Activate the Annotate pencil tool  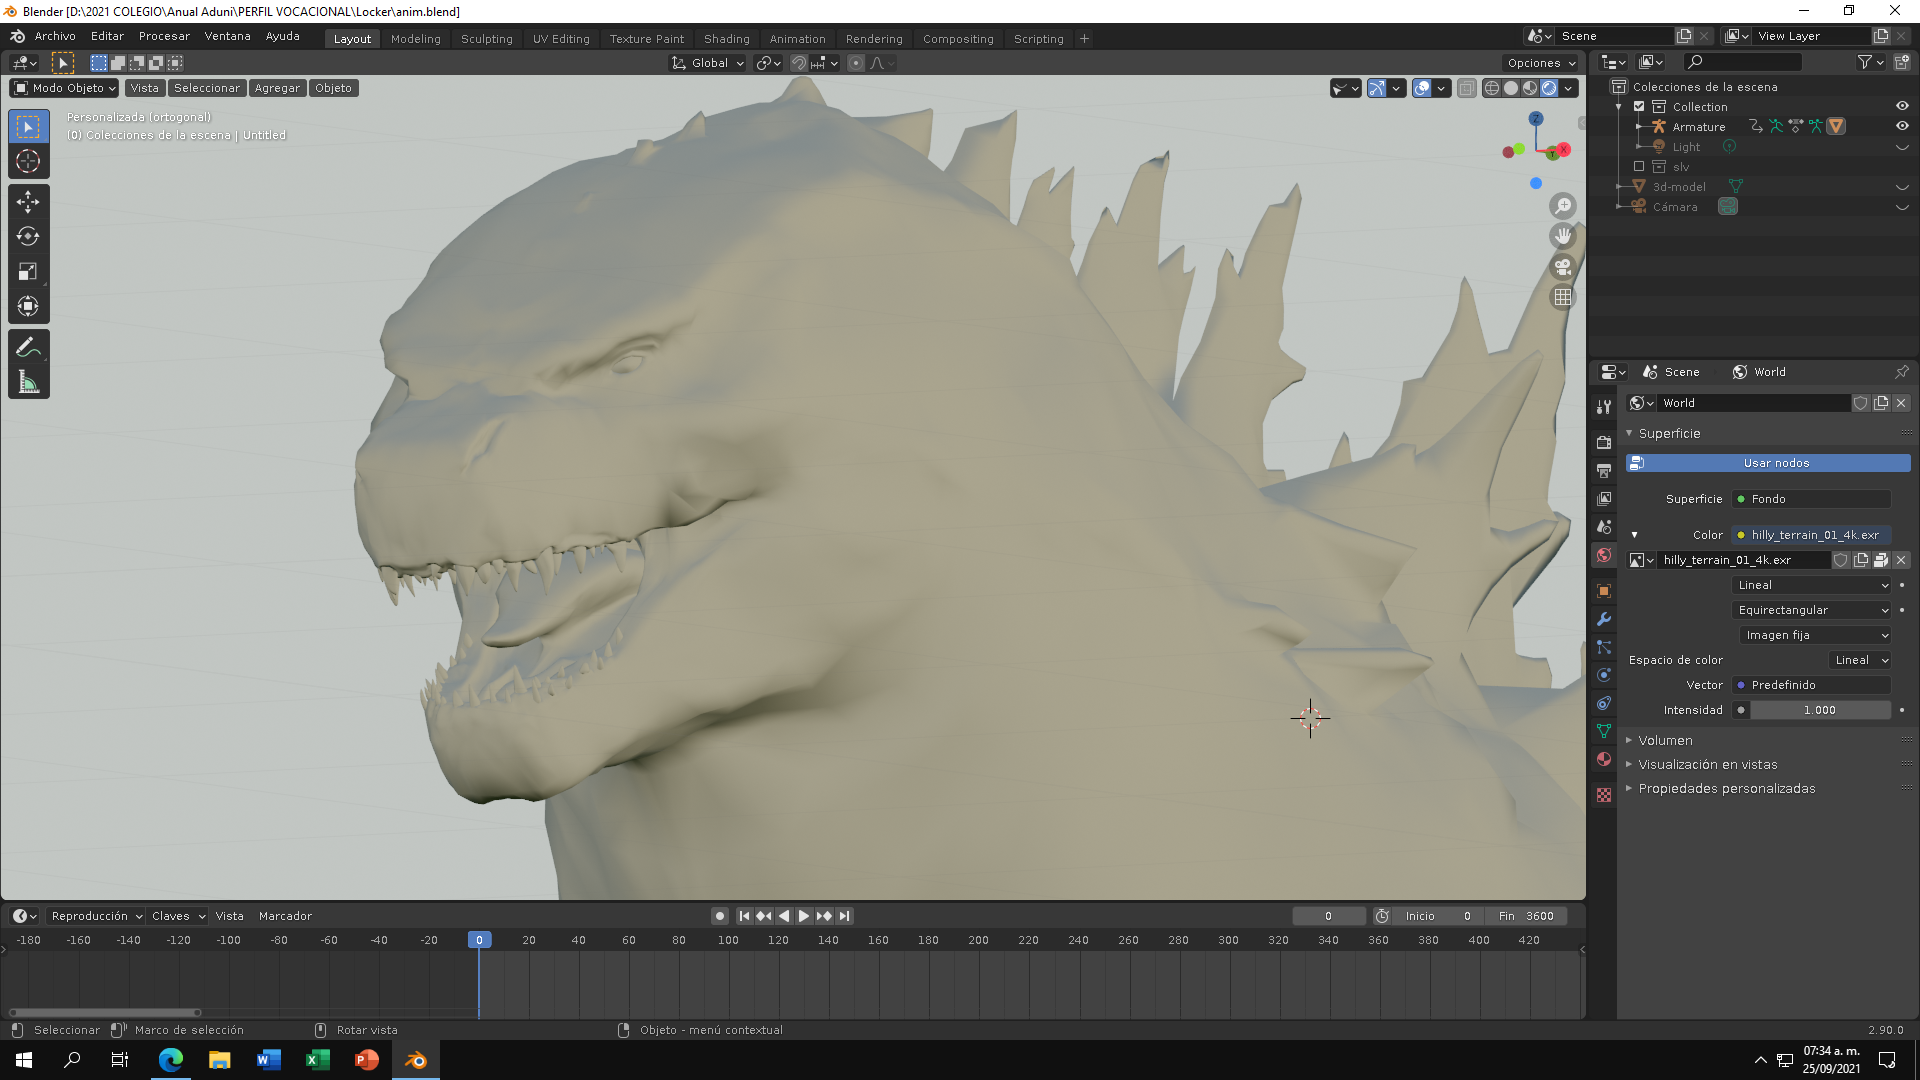pyautogui.click(x=28, y=347)
